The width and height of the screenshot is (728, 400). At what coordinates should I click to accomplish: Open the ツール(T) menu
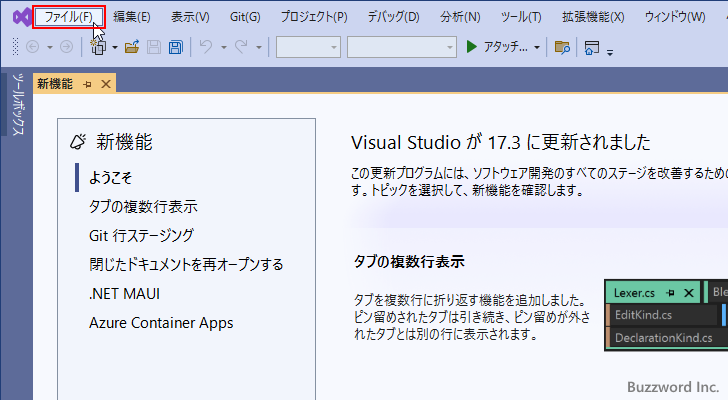click(521, 17)
